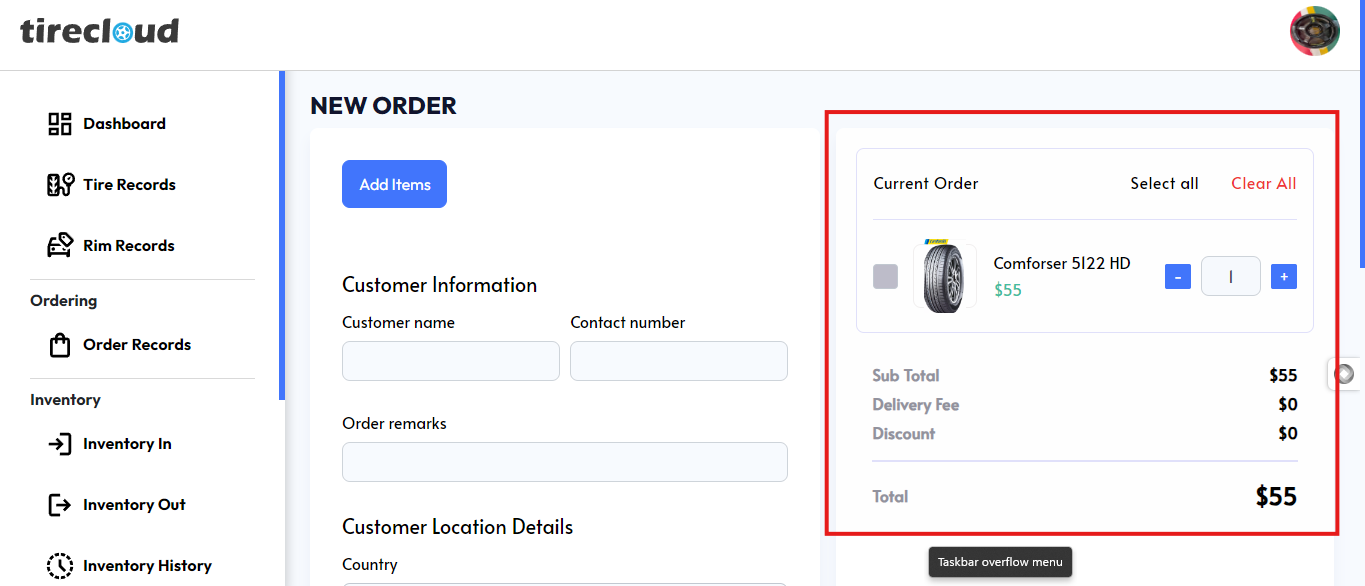This screenshot has width=1365, height=586.
Task: Click the Inventory Out arrow icon
Action: pyautogui.click(x=60, y=505)
